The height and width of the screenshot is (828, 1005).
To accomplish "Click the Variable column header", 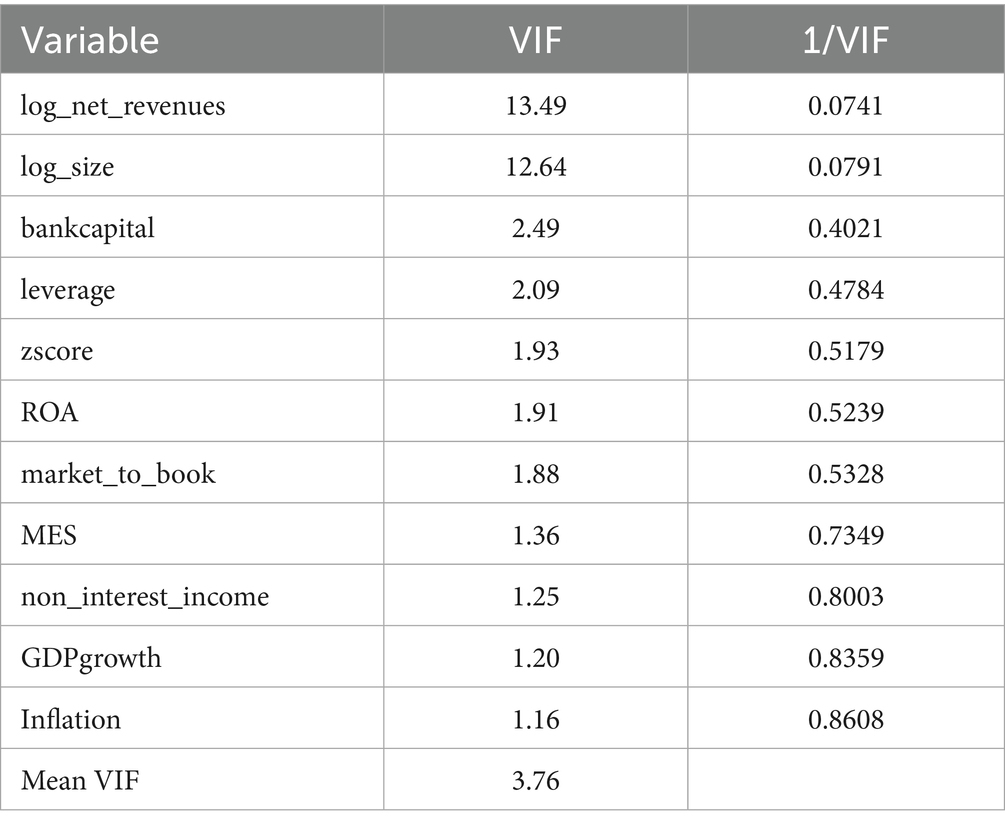I will [90, 40].
